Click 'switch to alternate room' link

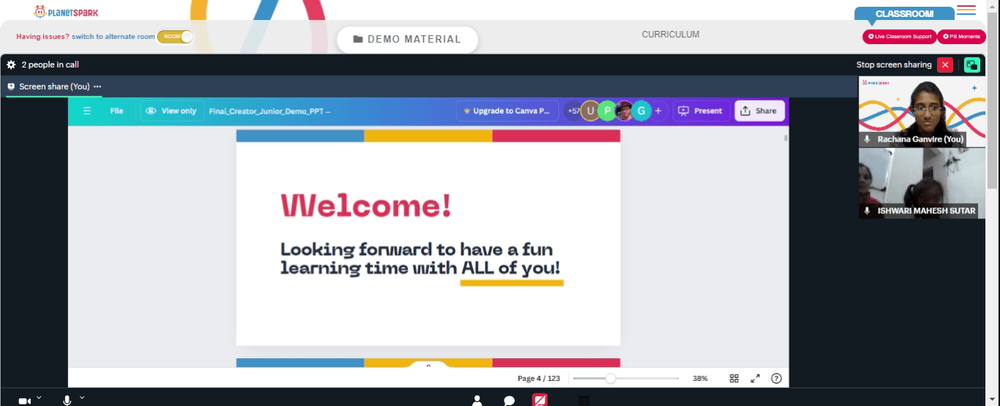tap(113, 37)
